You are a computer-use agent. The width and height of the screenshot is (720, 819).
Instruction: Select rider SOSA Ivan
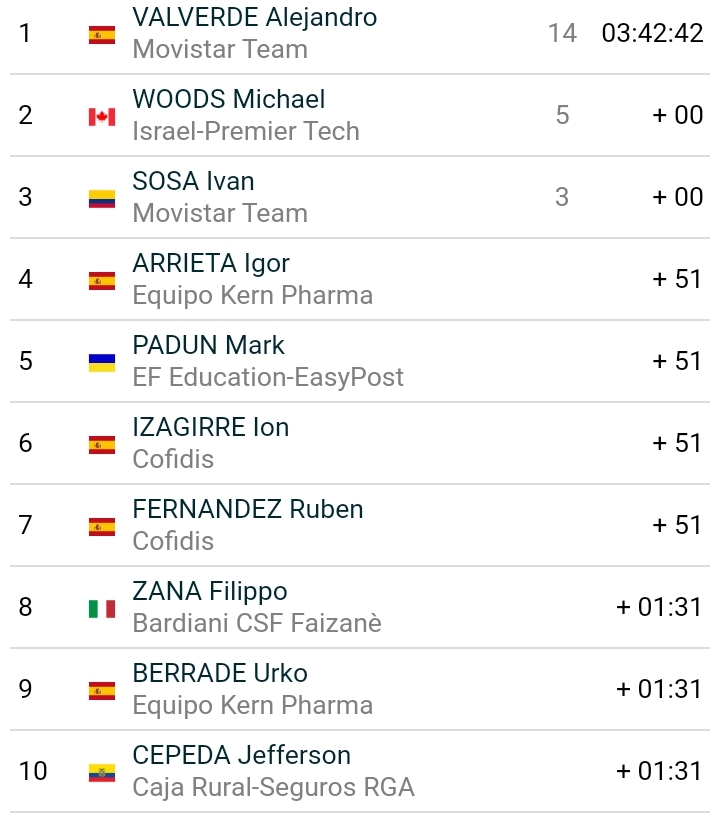click(x=193, y=182)
